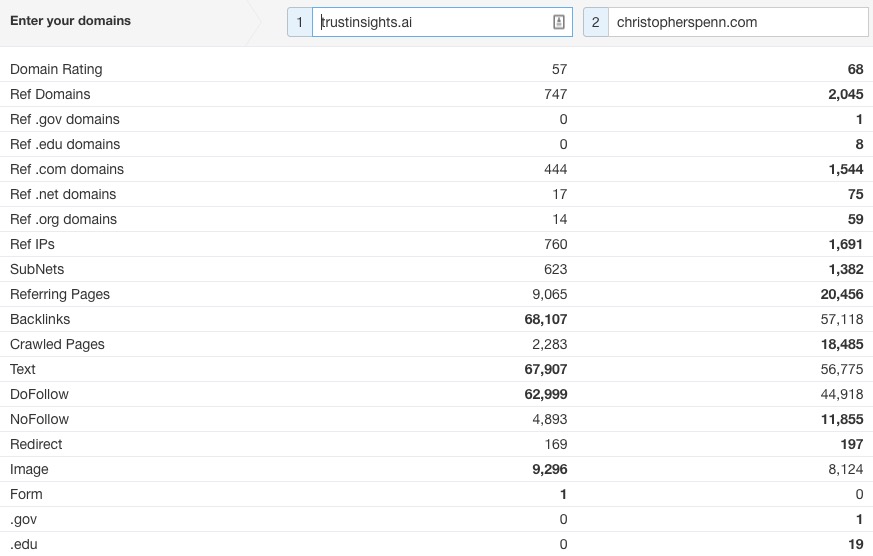Click the 'Form' row label

click(26, 495)
